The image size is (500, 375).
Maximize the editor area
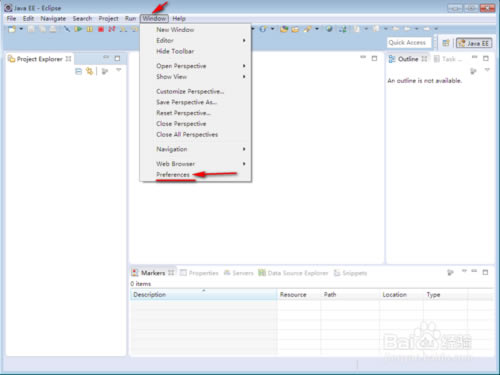coord(374,58)
